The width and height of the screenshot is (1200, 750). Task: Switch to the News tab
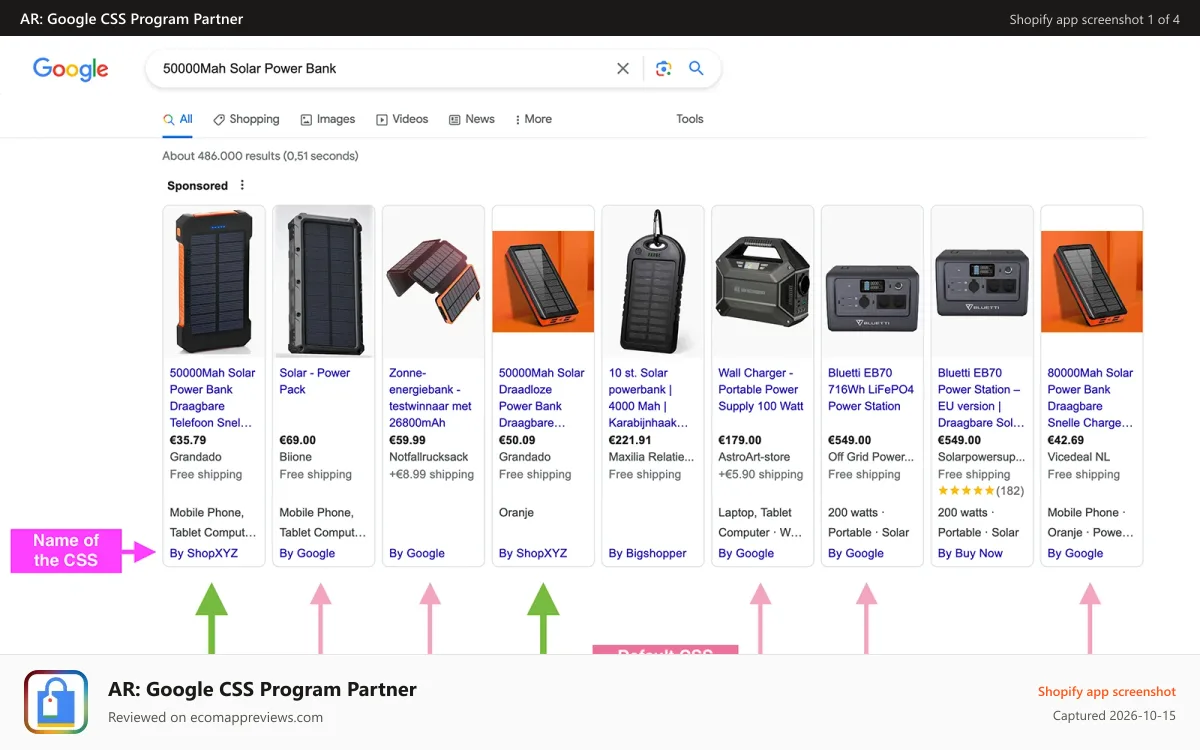[472, 119]
